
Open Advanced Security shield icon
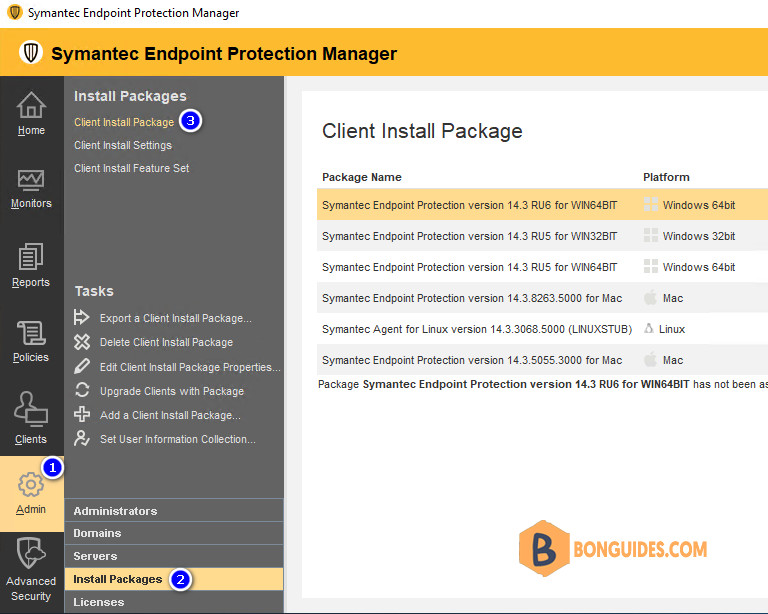click(x=31, y=553)
